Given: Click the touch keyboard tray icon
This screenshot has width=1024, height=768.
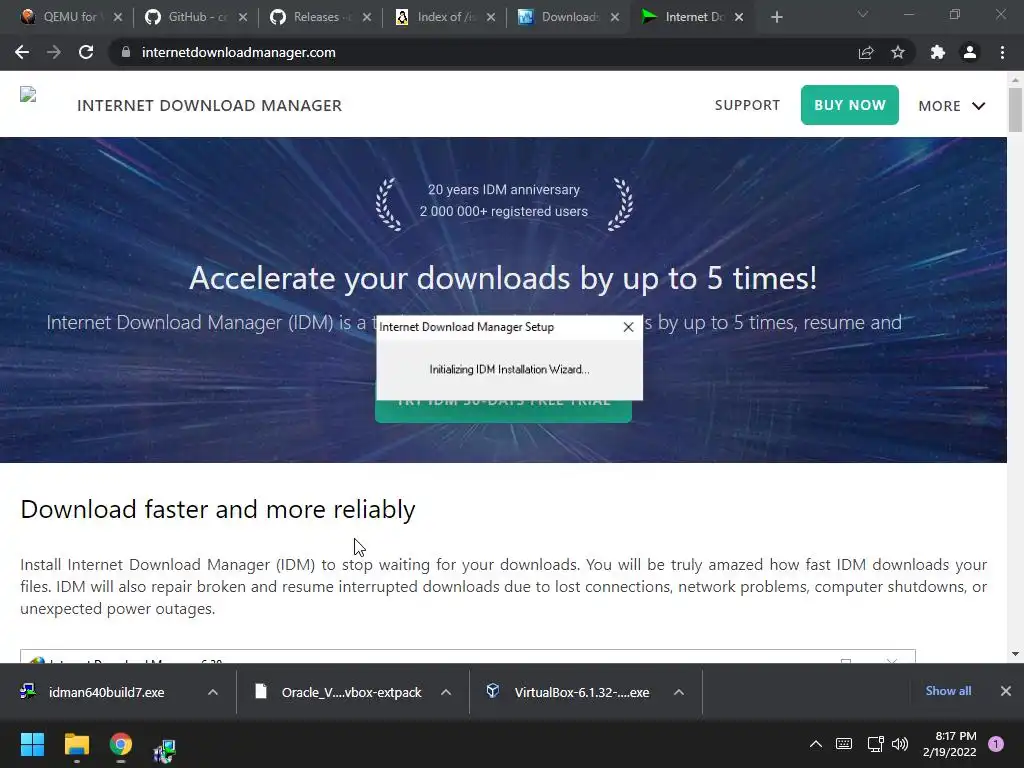Looking at the screenshot, I should pyautogui.click(x=844, y=744).
